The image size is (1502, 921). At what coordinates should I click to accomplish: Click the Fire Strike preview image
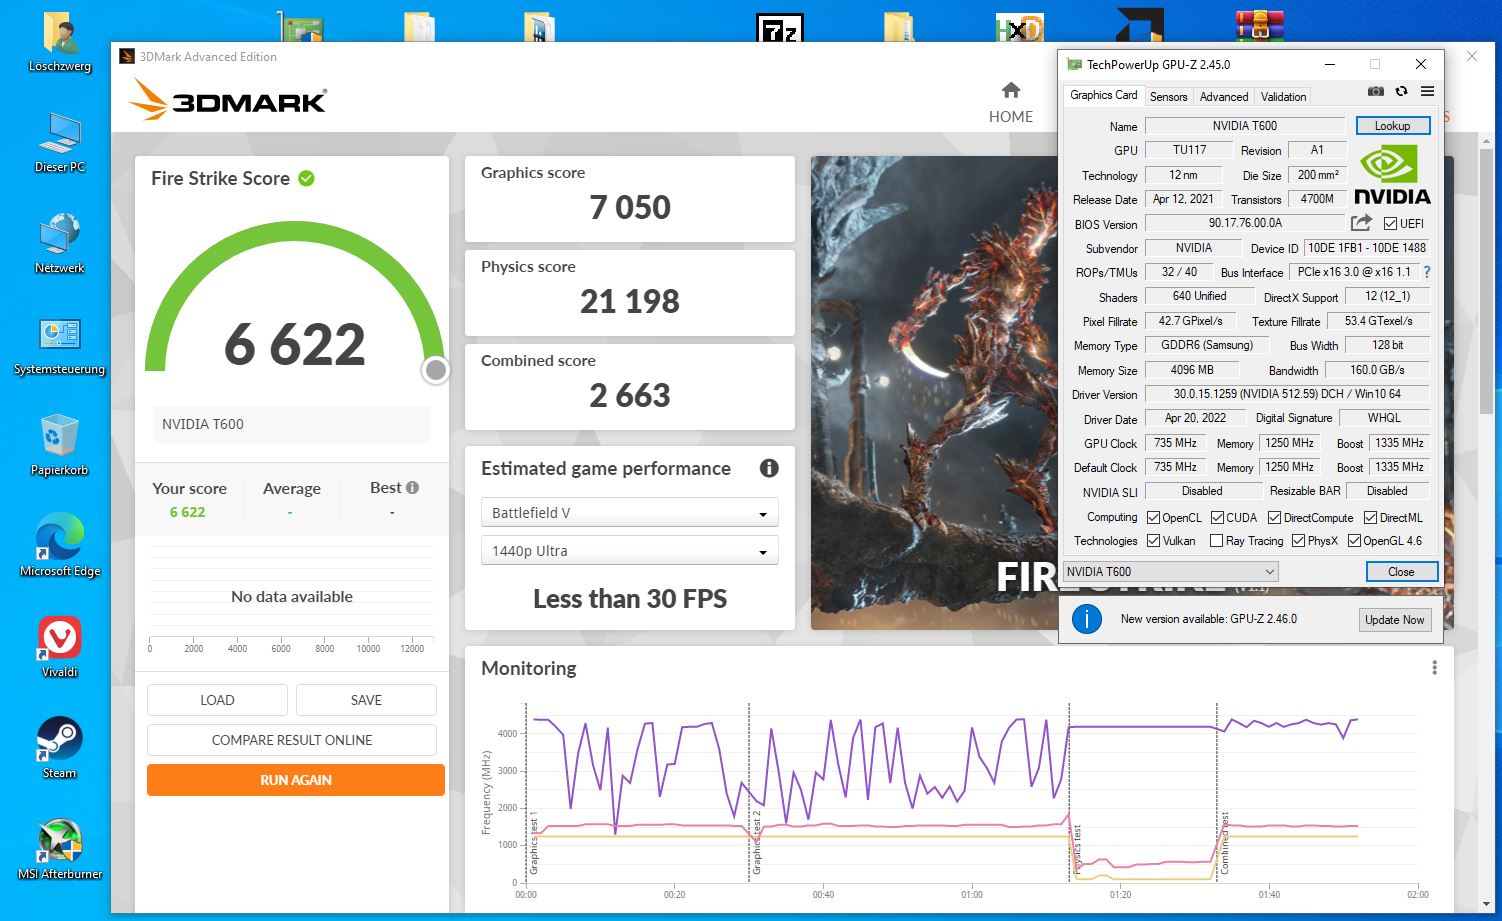[x=935, y=392]
